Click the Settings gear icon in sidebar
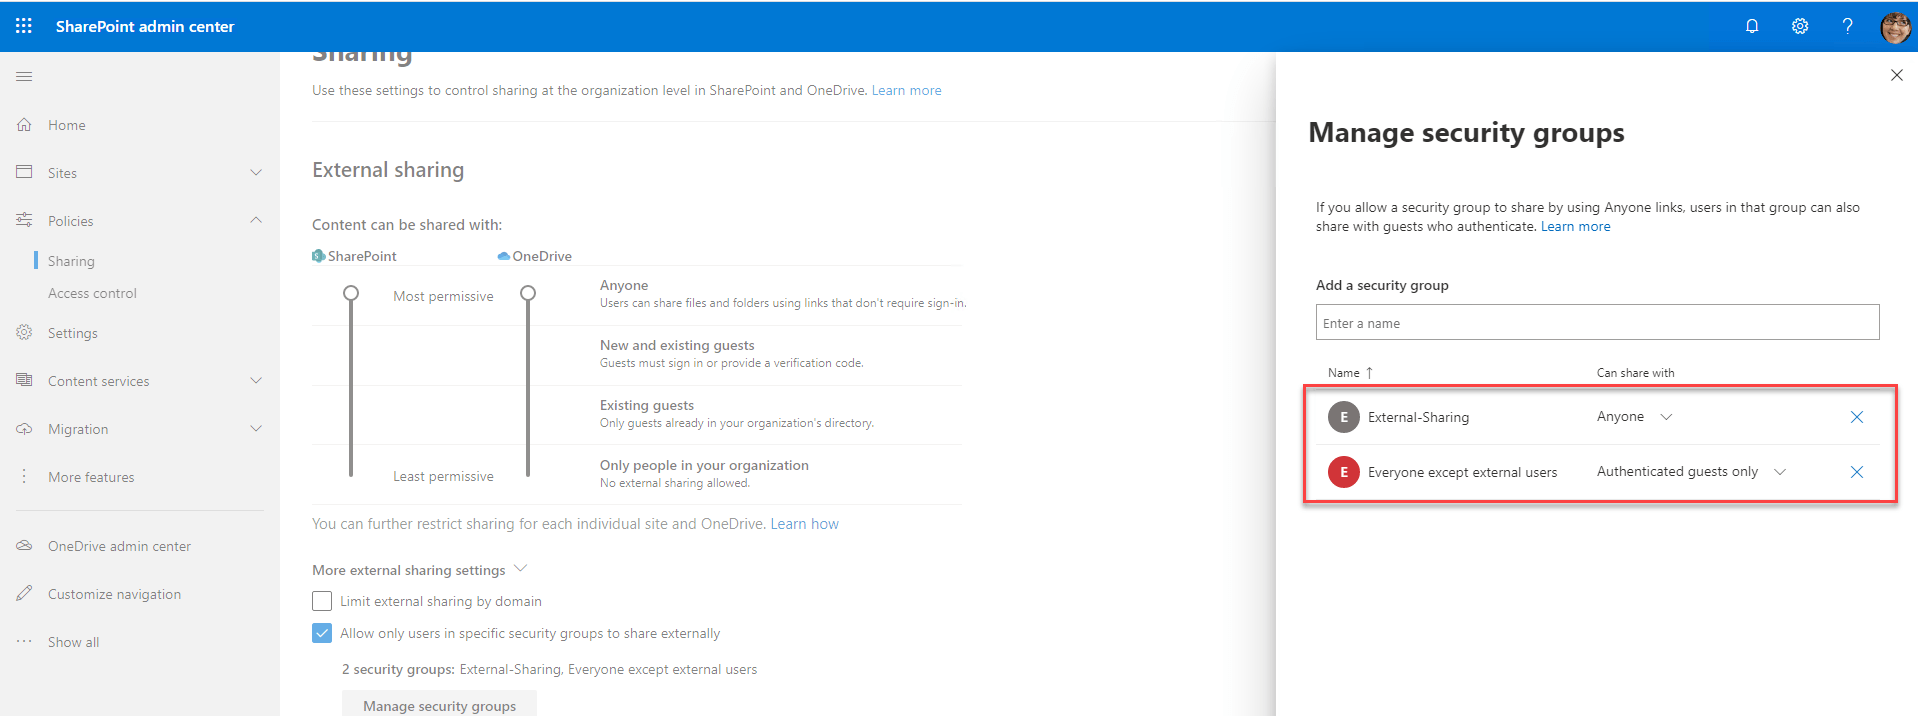The width and height of the screenshot is (1918, 716). 24,332
